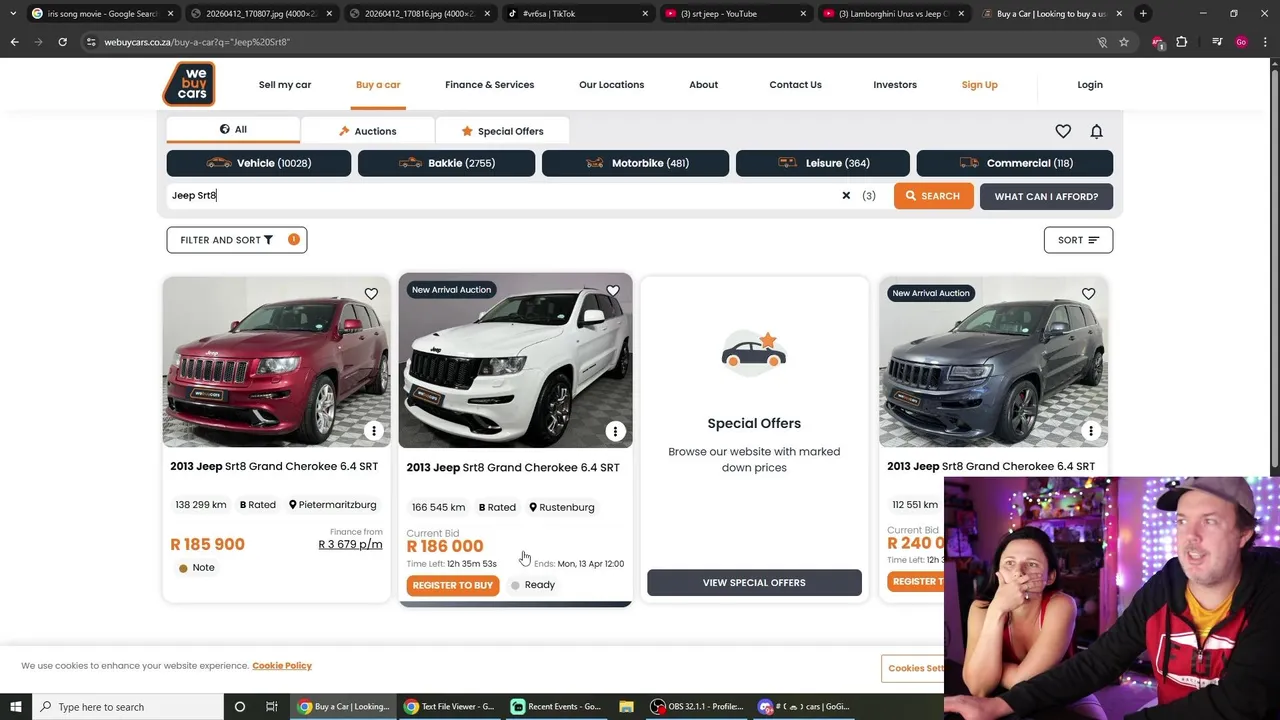The height and width of the screenshot is (720, 1280).
Task: Click the We Buy Cars logo
Action: pyautogui.click(x=189, y=84)
